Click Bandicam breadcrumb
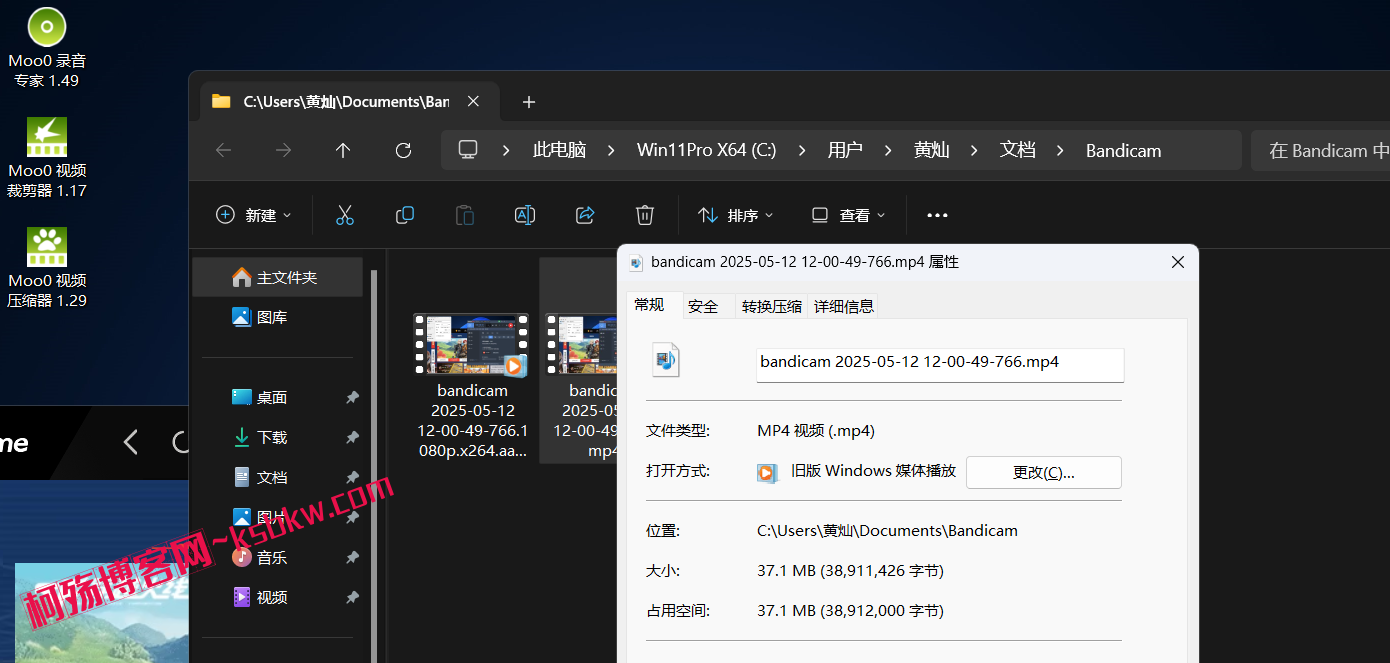Screen dimensions: 1390x663 (x=1124, y=151)
